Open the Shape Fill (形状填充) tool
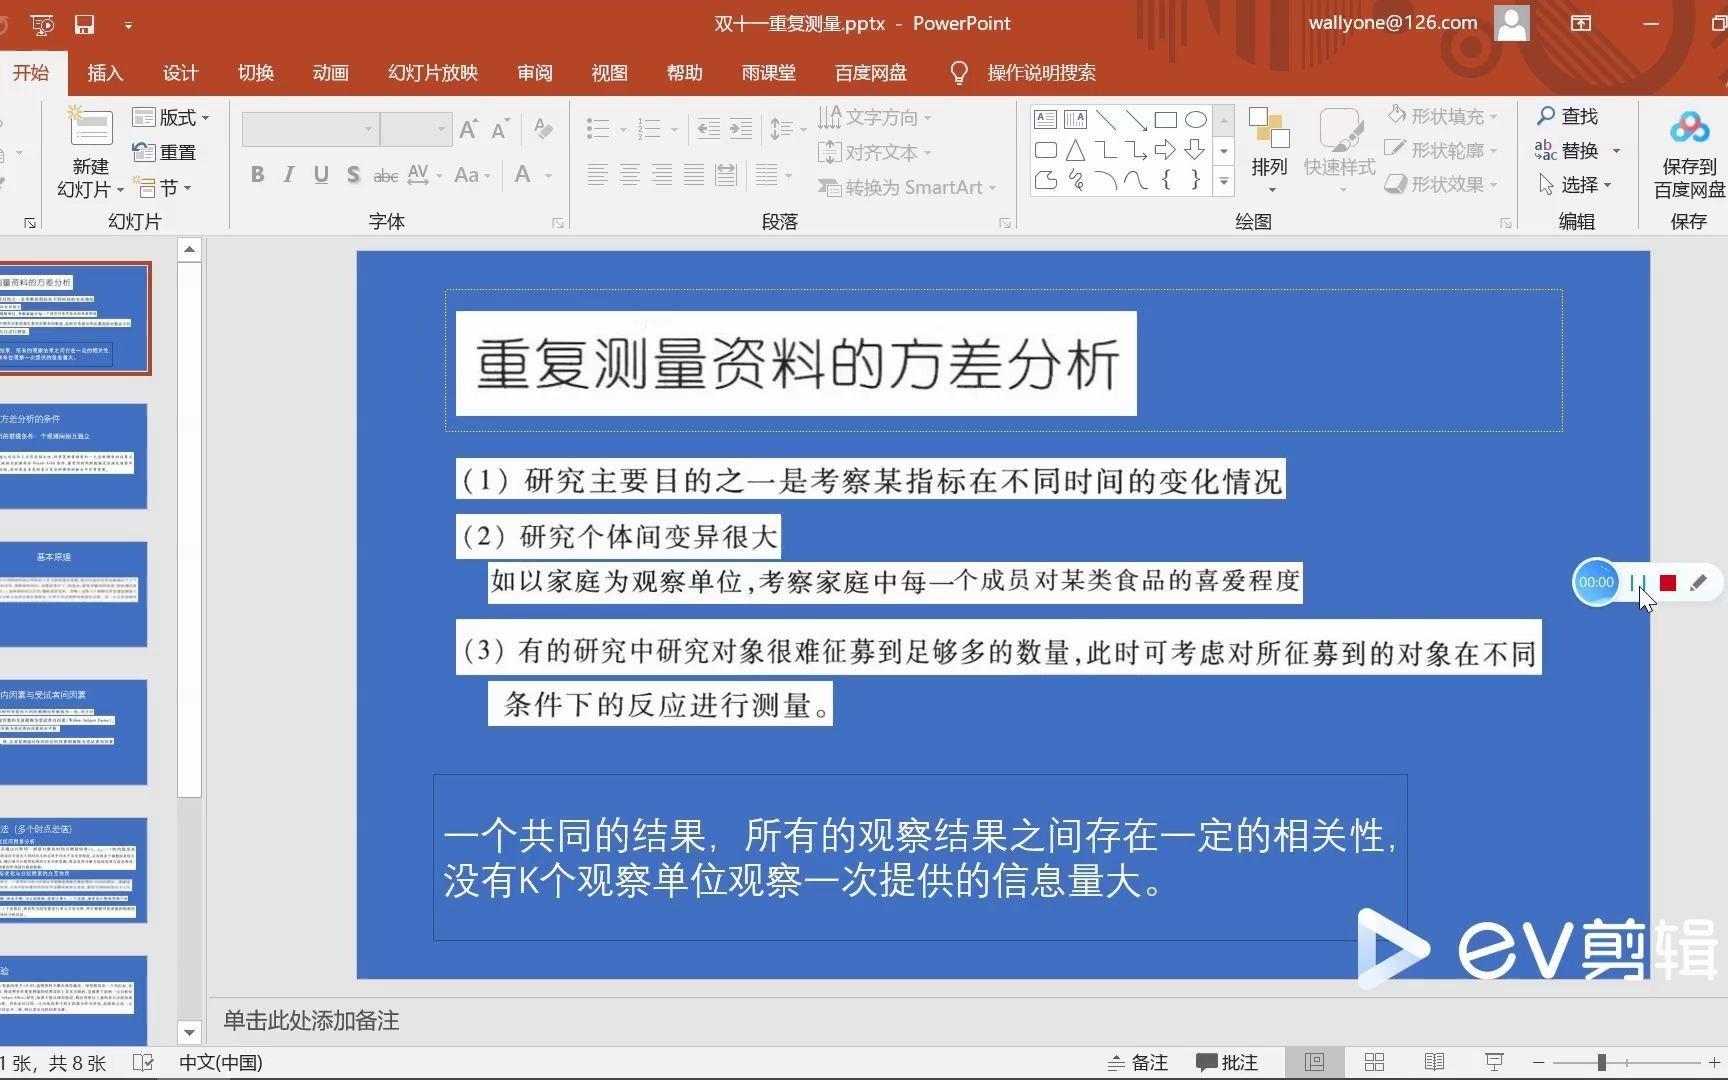Image resolution: width=1728 pixels, height=1080 pixels. click(x=1443, y=116)
